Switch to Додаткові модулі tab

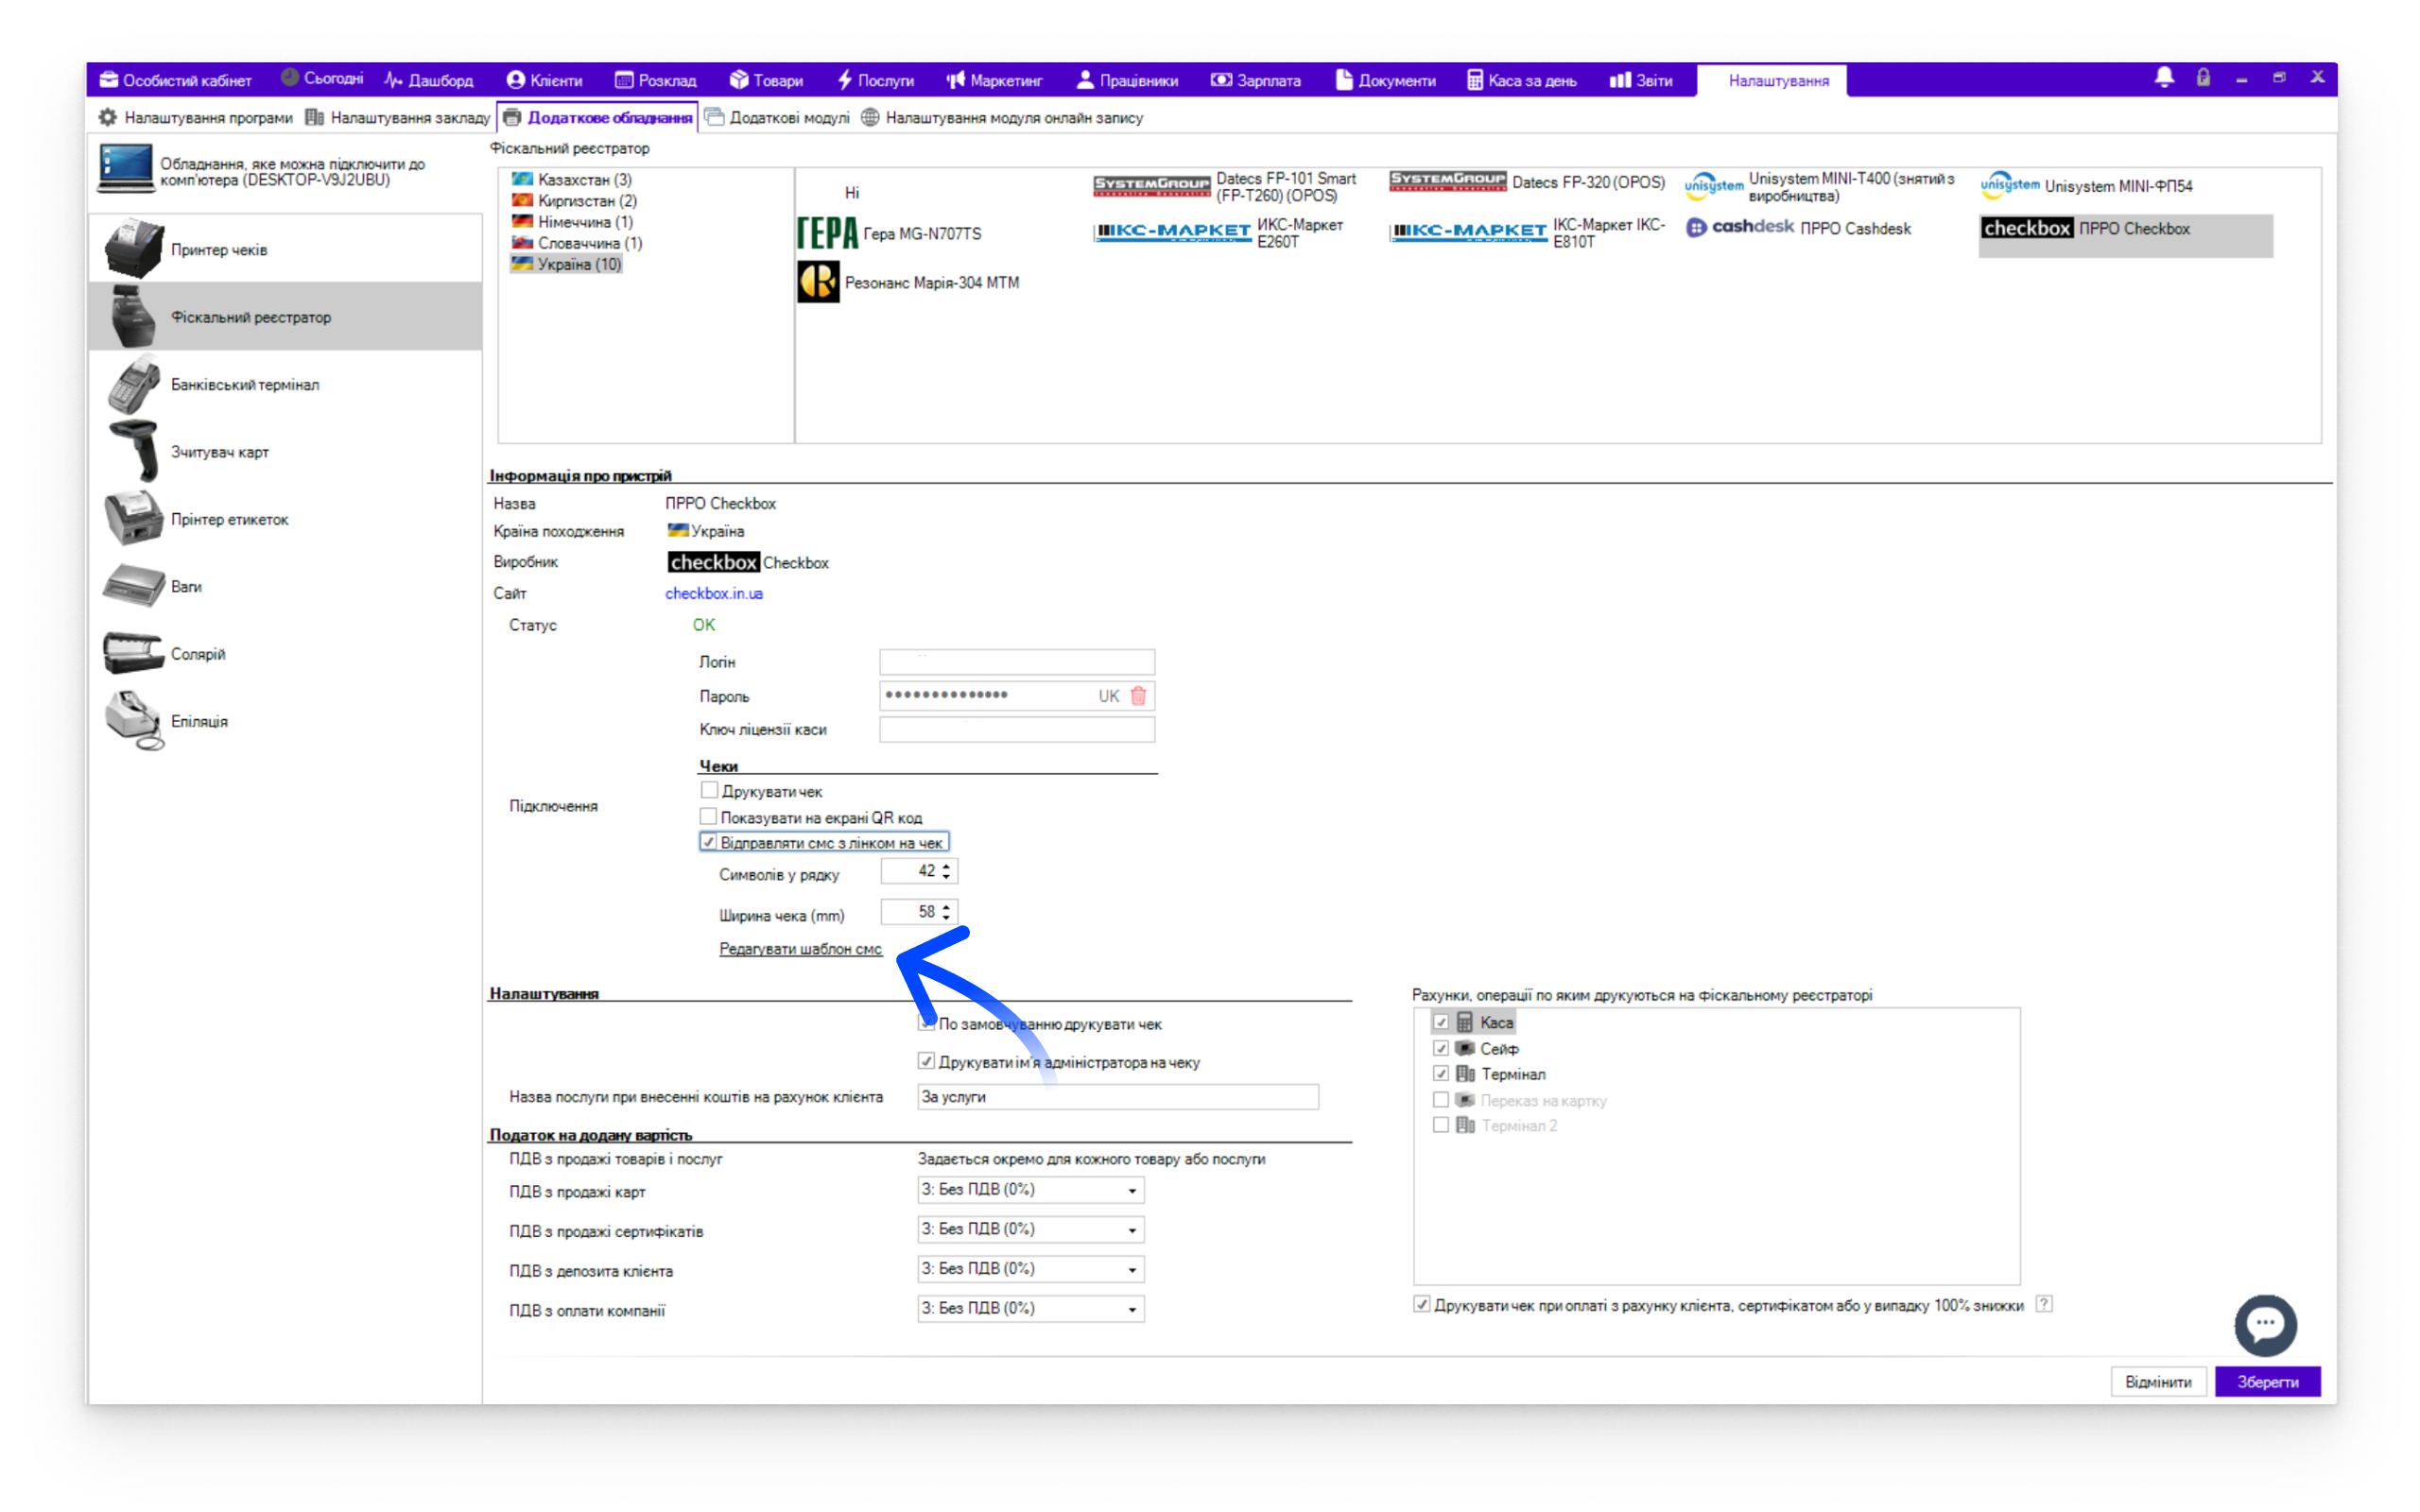click(777, 118)
